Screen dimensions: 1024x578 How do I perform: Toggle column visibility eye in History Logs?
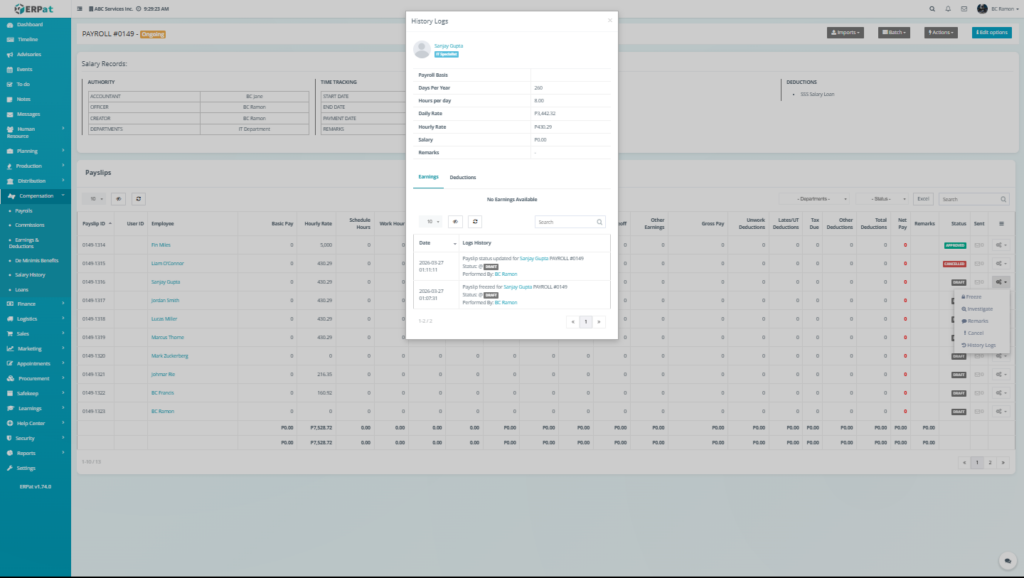point(455,221)
